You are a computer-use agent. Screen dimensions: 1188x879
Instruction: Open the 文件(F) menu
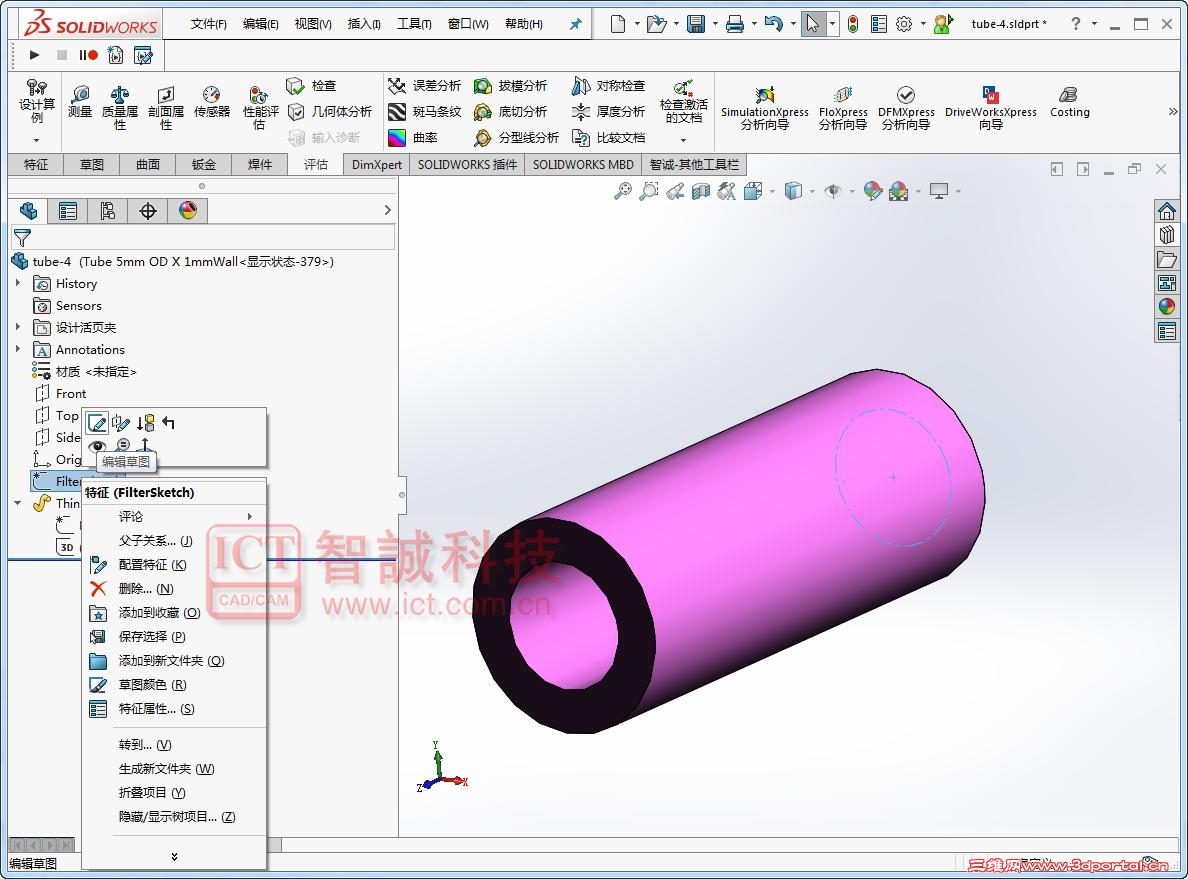[208, 24]
